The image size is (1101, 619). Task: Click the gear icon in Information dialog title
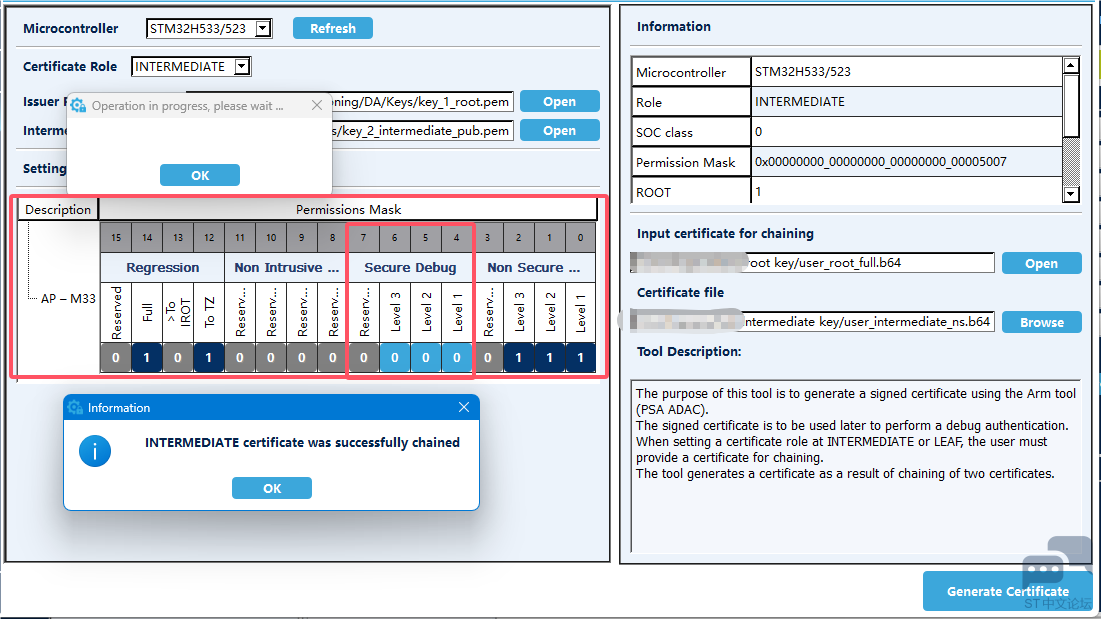[x=75, y=408]
